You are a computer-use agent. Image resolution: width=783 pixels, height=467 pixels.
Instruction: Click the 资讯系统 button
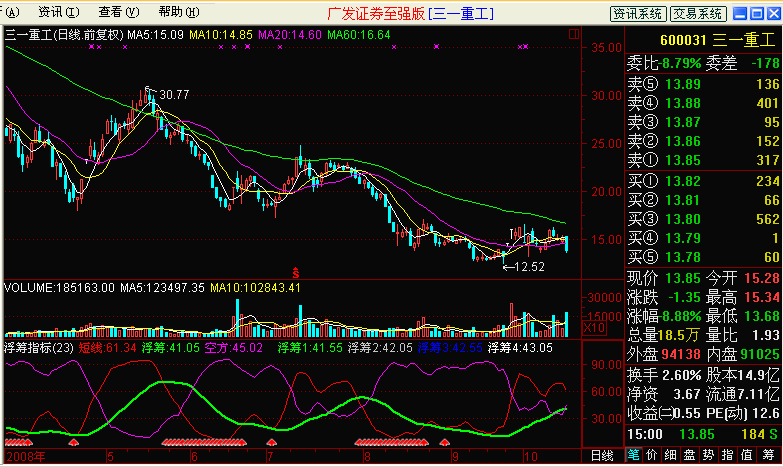click(x=638, y=13)
